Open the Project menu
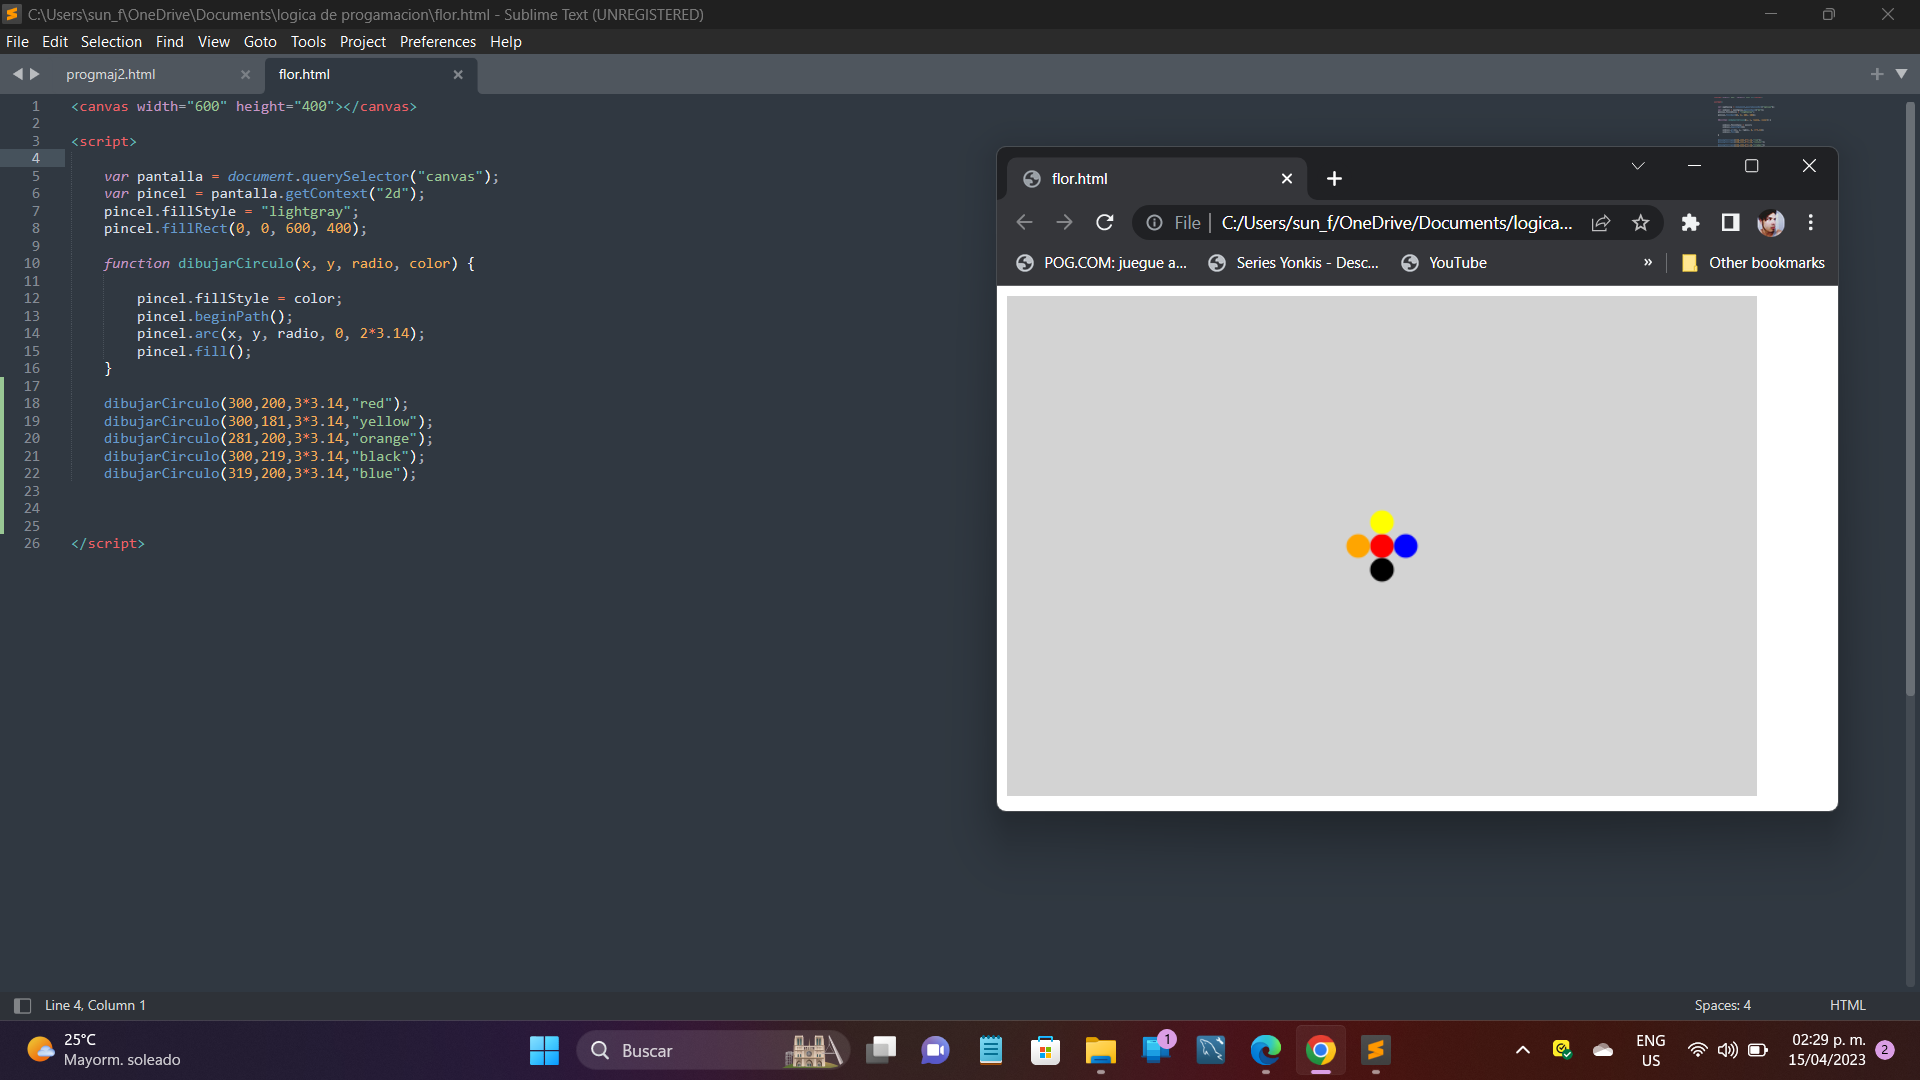Viewport: 1920px width, 1080px height. click(362, 42)
